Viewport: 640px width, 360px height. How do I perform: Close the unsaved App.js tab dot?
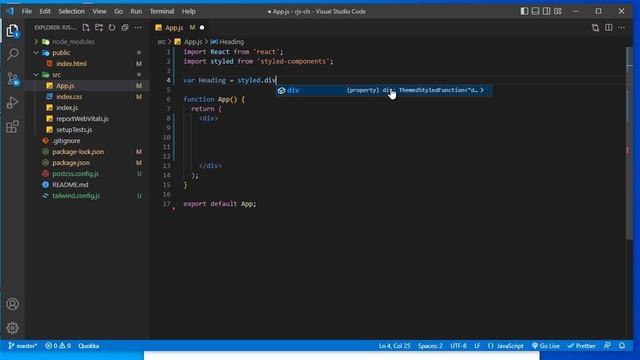[x=202, y=28]
